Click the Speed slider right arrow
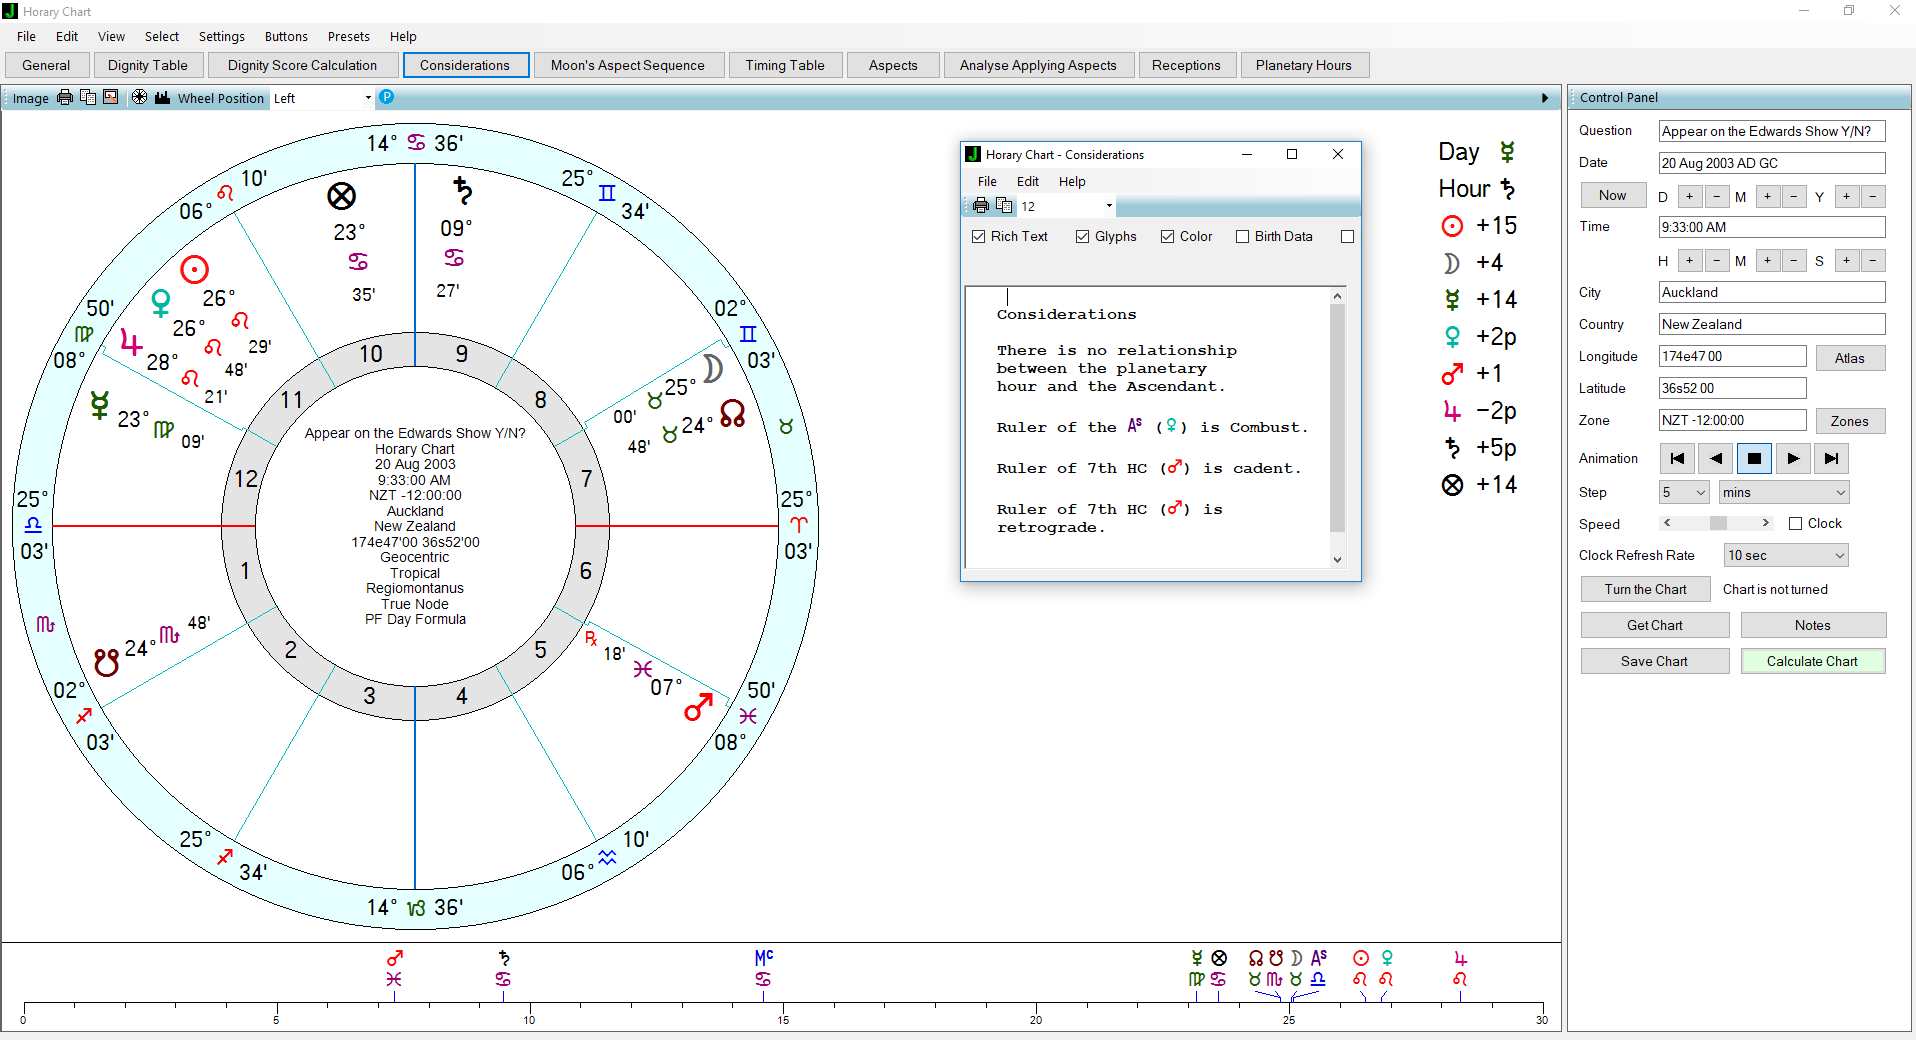The image size is (1916, 1040). (x=1766, y=523)
